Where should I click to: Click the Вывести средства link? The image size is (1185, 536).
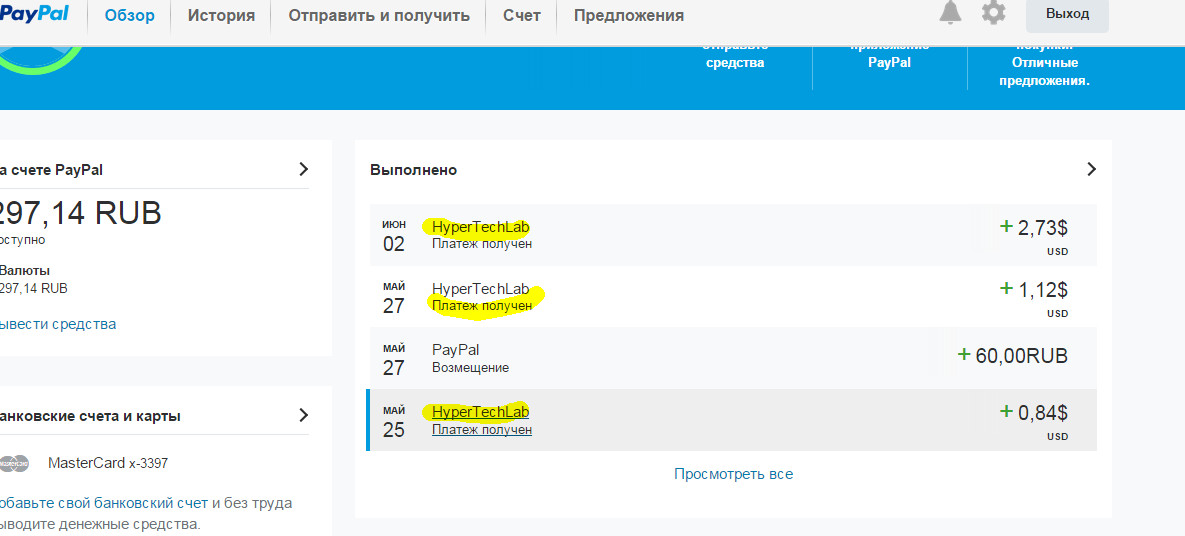pyautogui.click(x=58, y=324)
